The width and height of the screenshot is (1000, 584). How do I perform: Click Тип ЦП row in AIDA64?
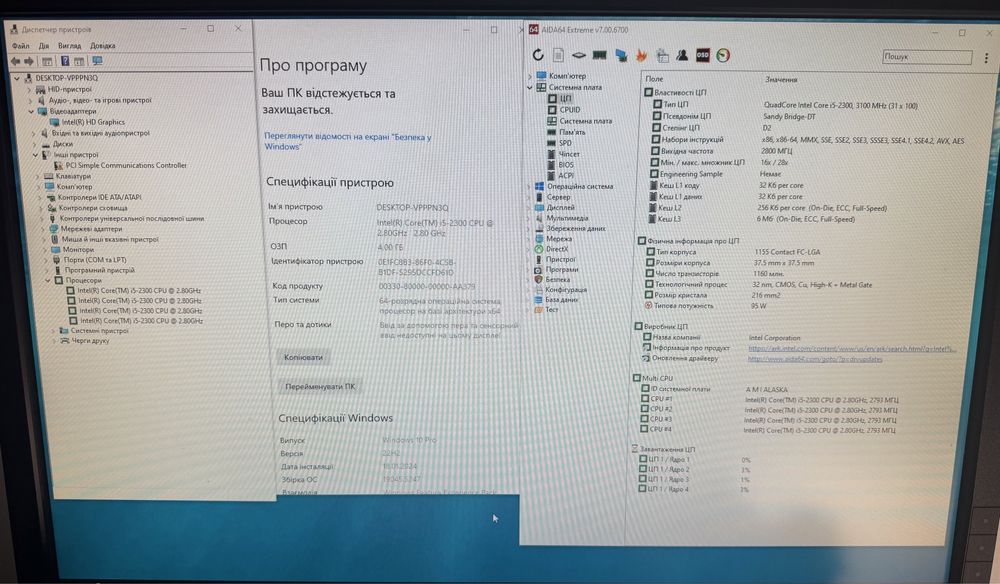784,105
